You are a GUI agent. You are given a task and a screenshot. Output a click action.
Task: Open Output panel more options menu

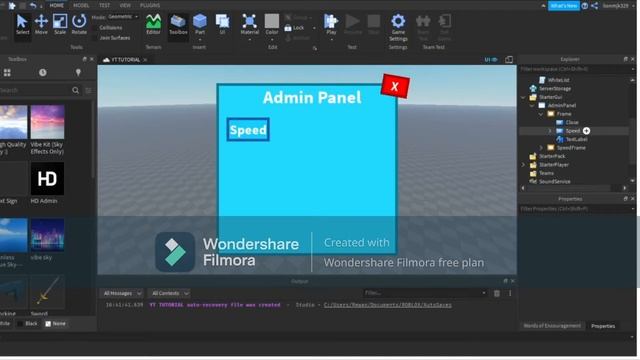pos(510,293)
